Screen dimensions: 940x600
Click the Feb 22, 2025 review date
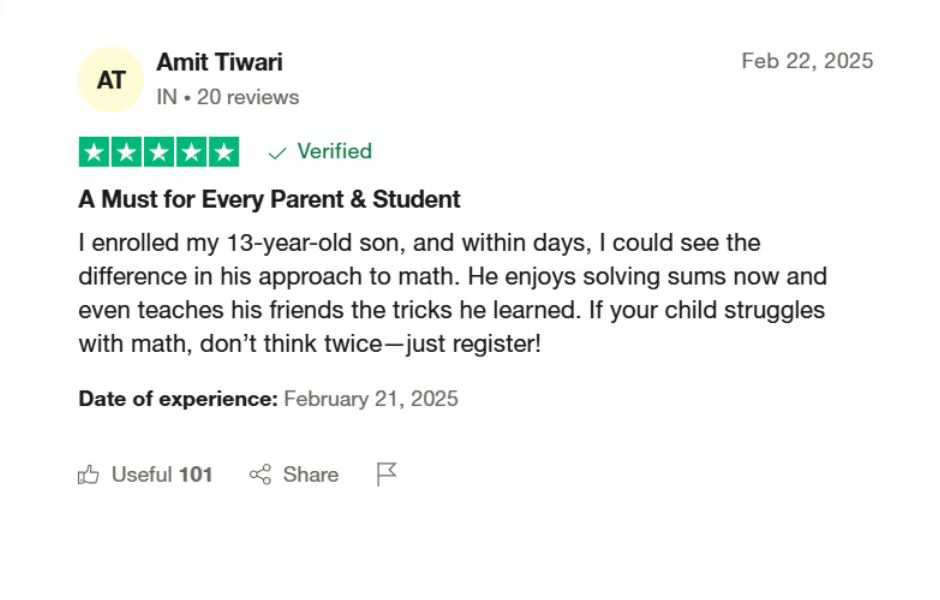807,61
